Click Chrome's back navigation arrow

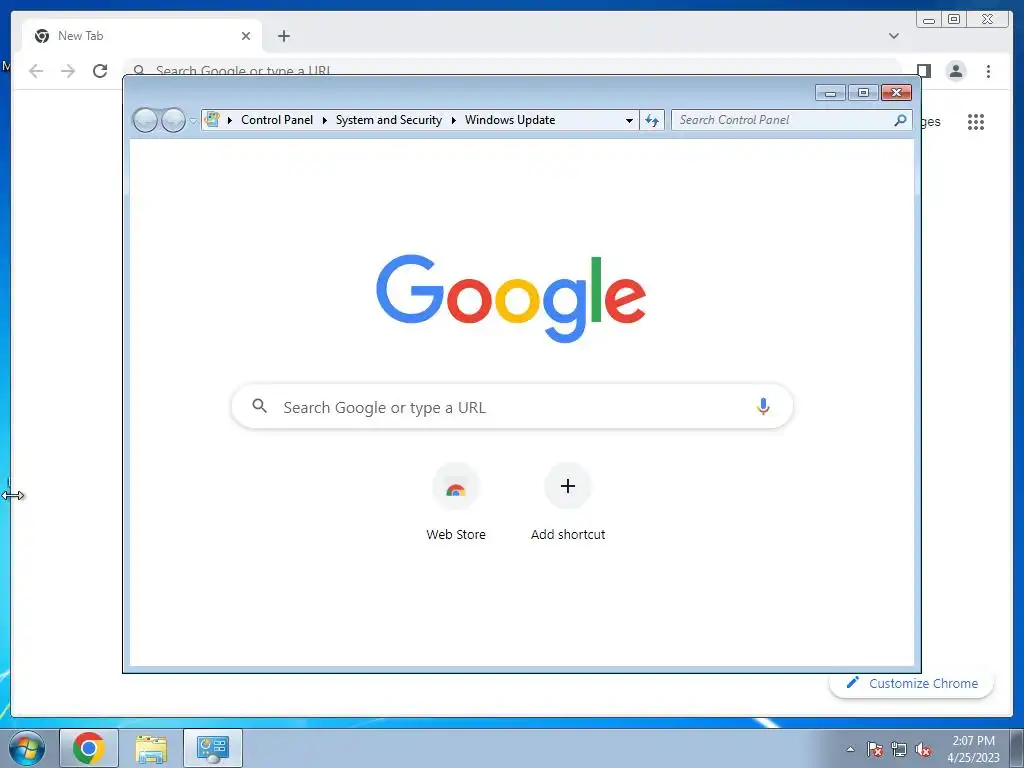point(36,71)
